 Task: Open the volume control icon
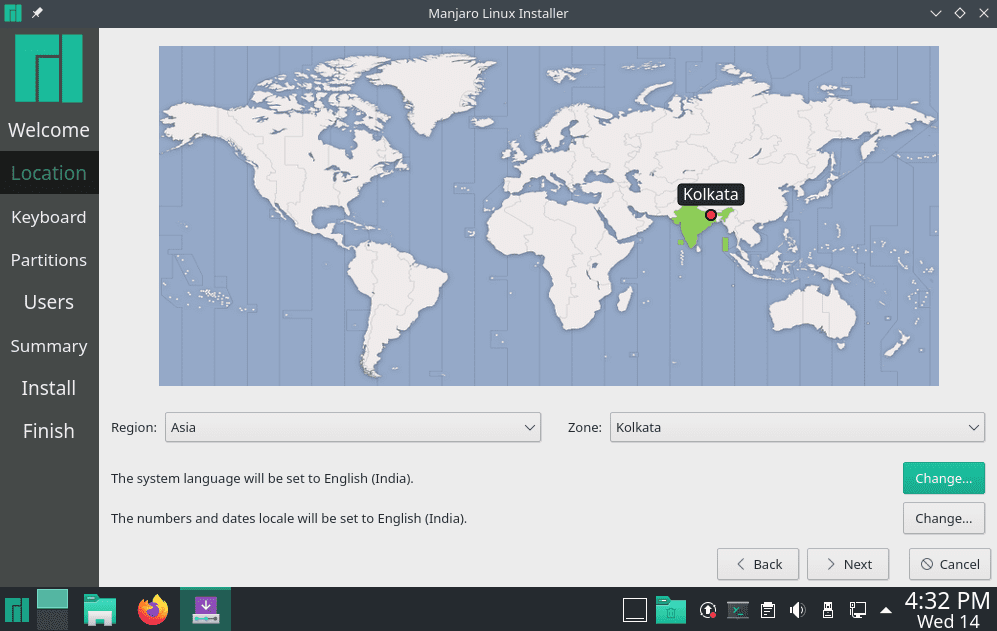tap(797, 609)
